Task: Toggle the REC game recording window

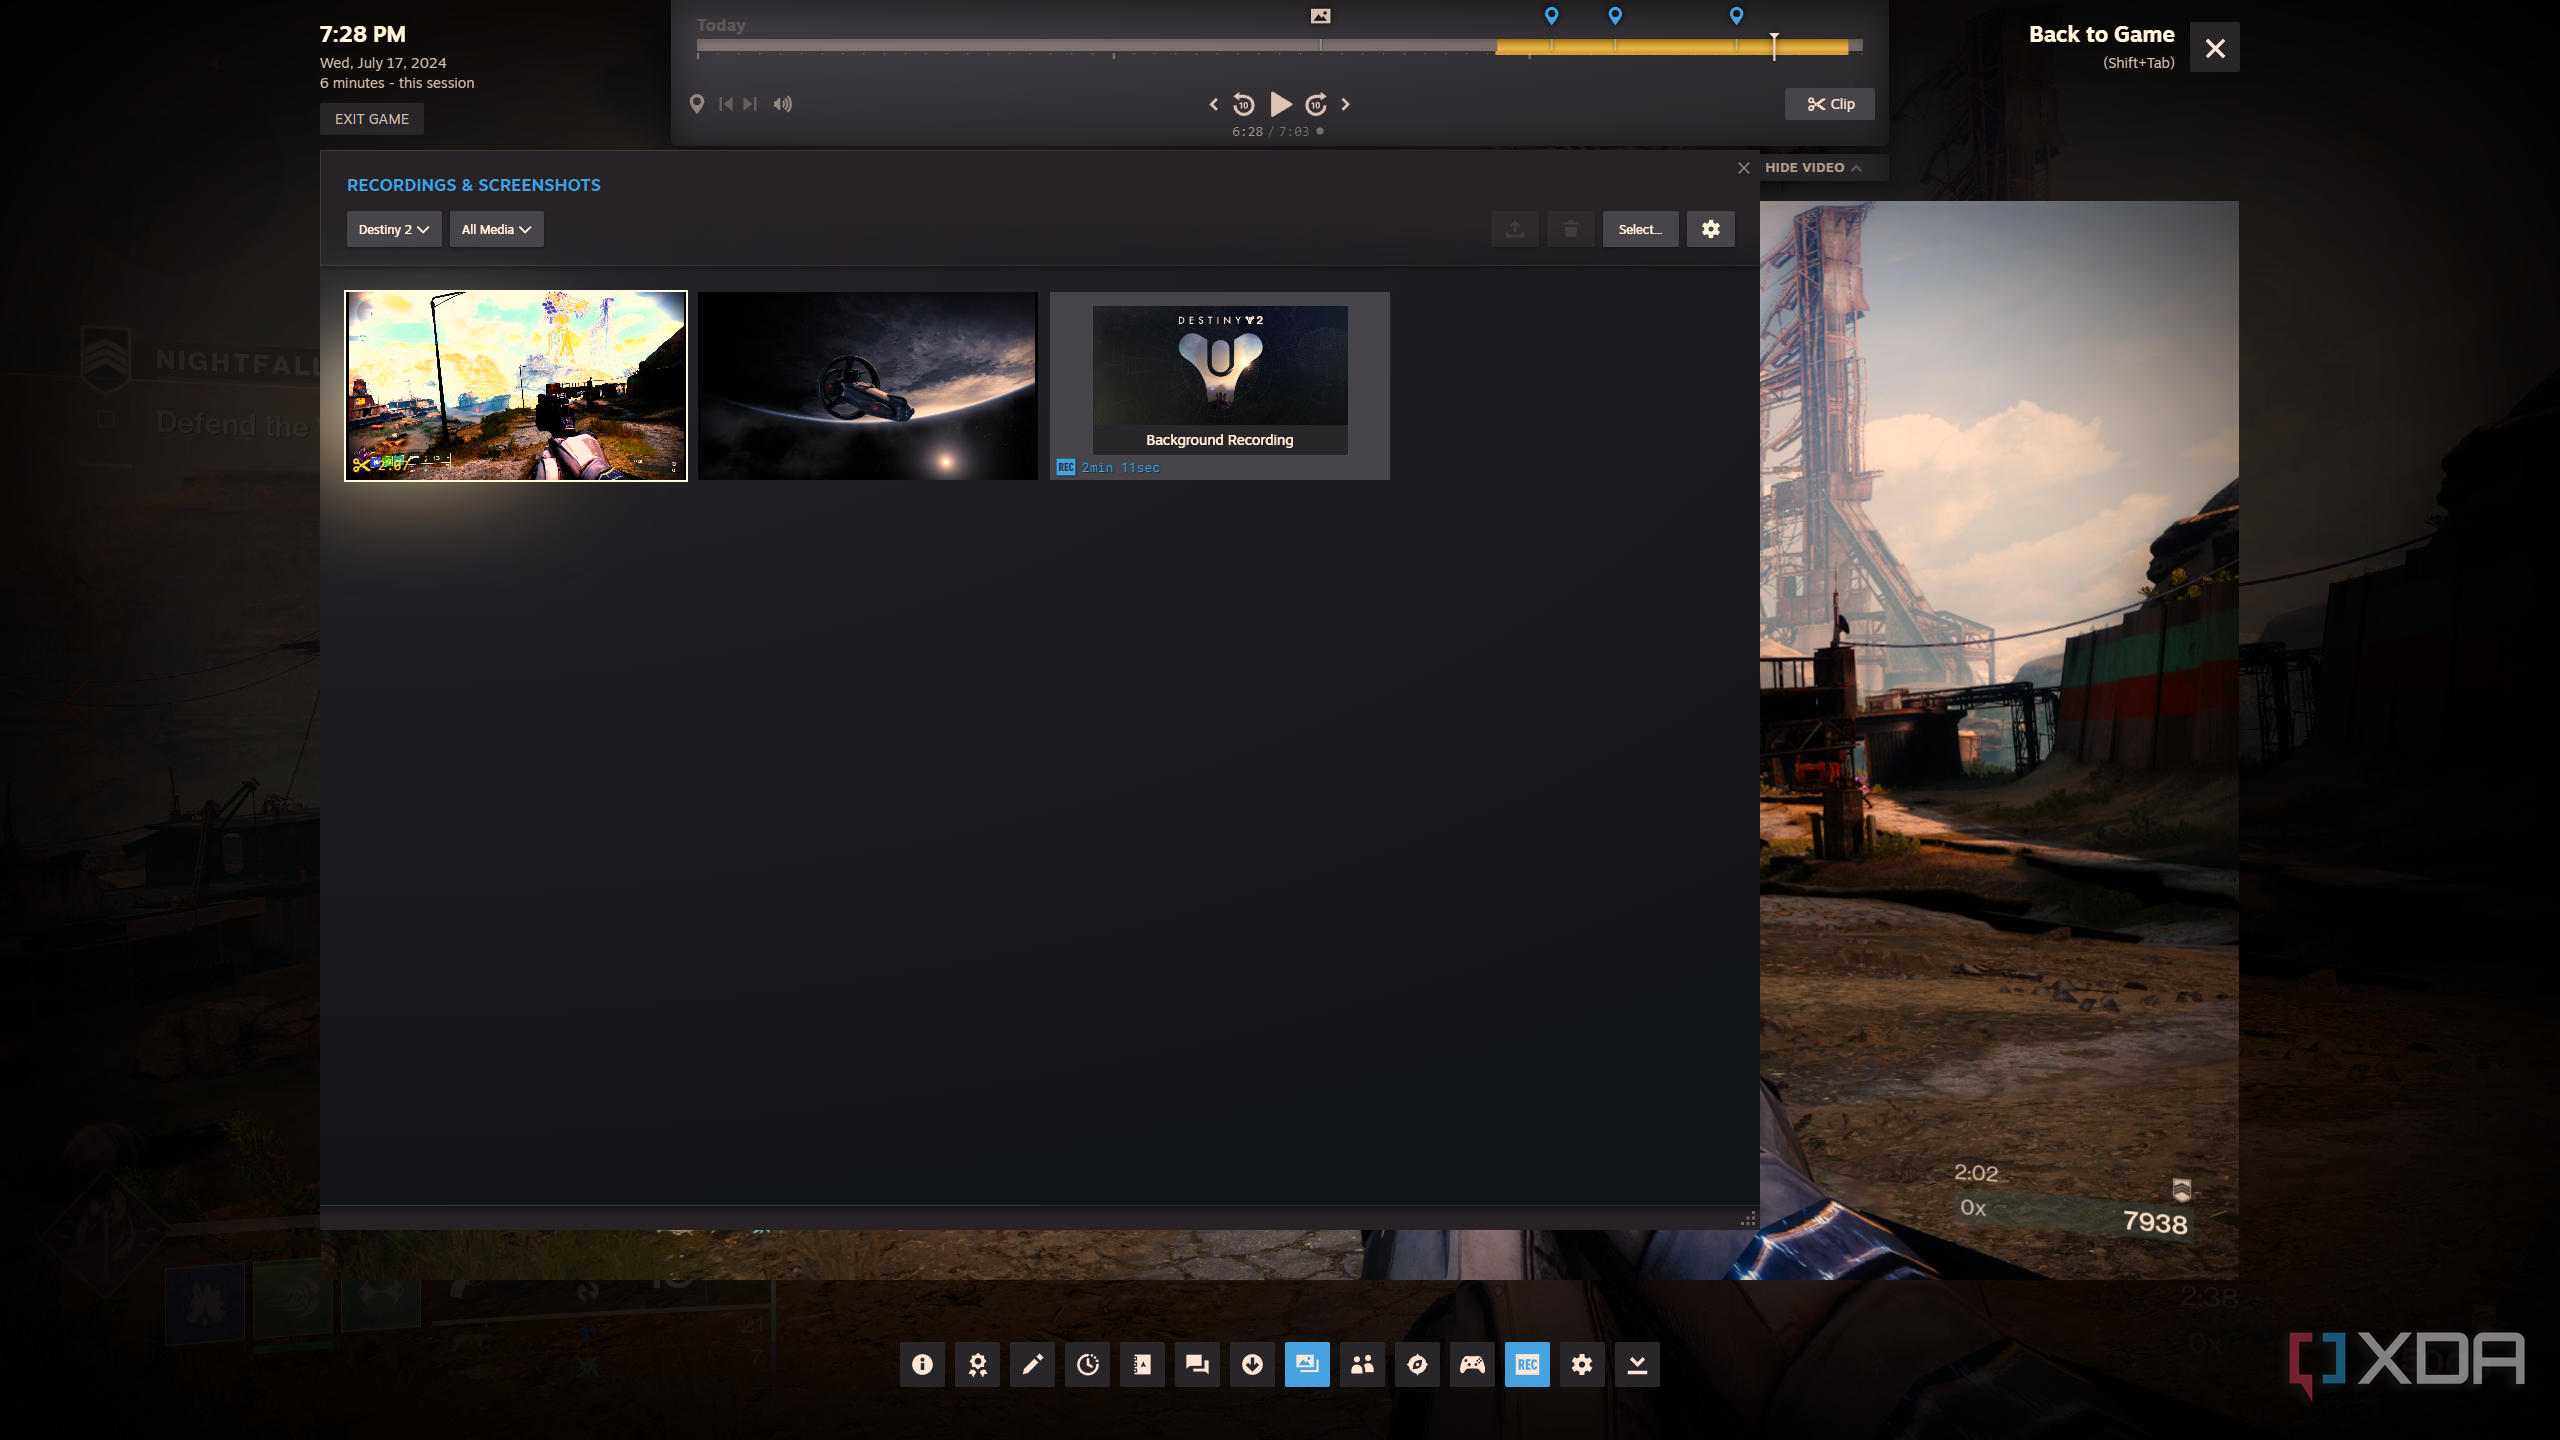Action: coord(1527,1364)
